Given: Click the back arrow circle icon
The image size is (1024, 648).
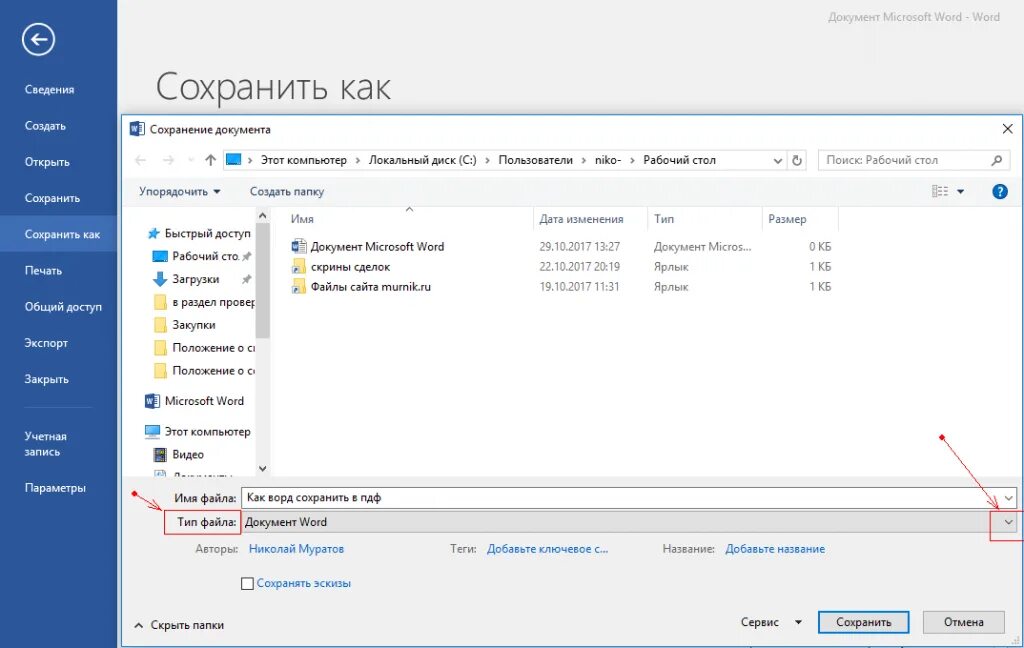Looking at the screenshot, I should point(38,39).
